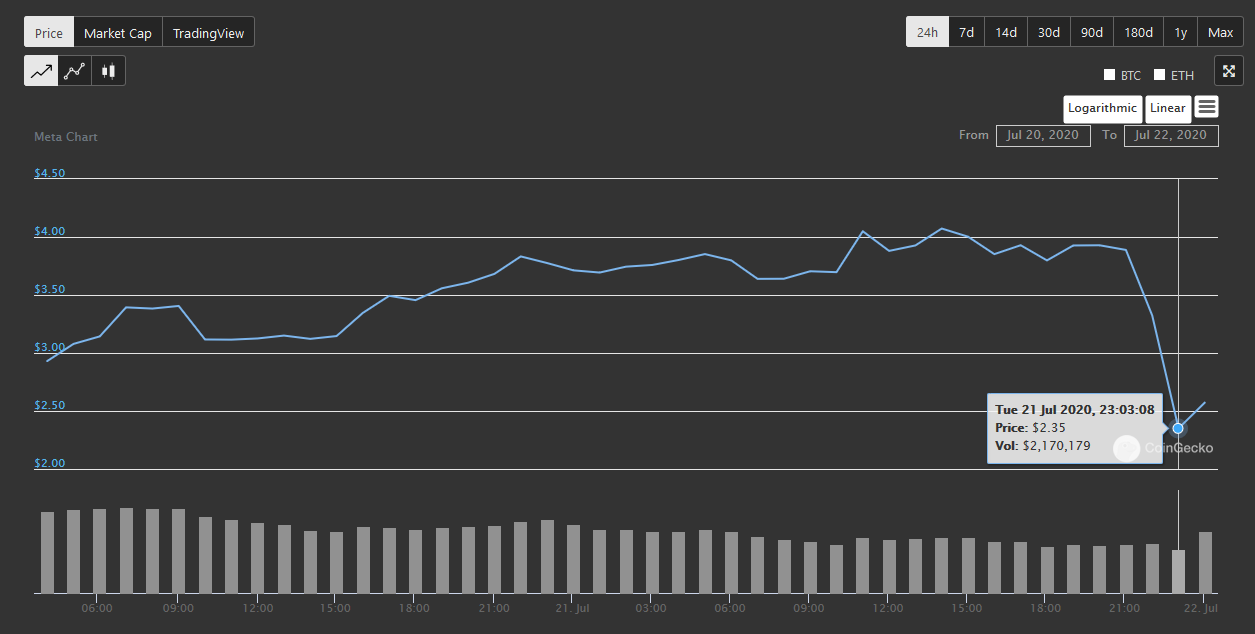Open the TradingView tab
The width and height of the screenshot is (1255, 634).
(208, 33)
